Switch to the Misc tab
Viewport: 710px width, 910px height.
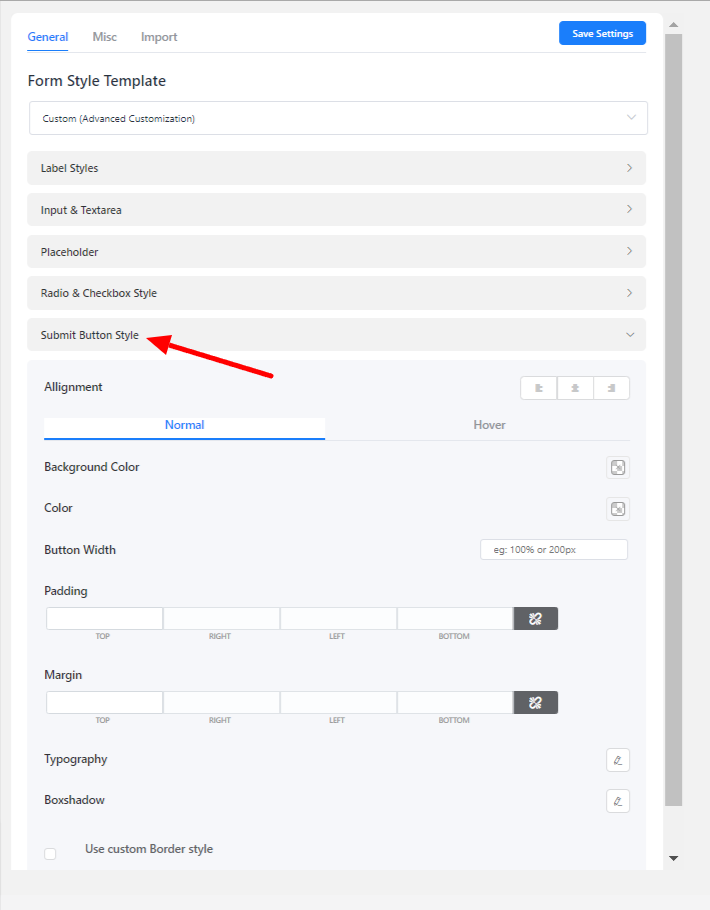tap(104, 37)
